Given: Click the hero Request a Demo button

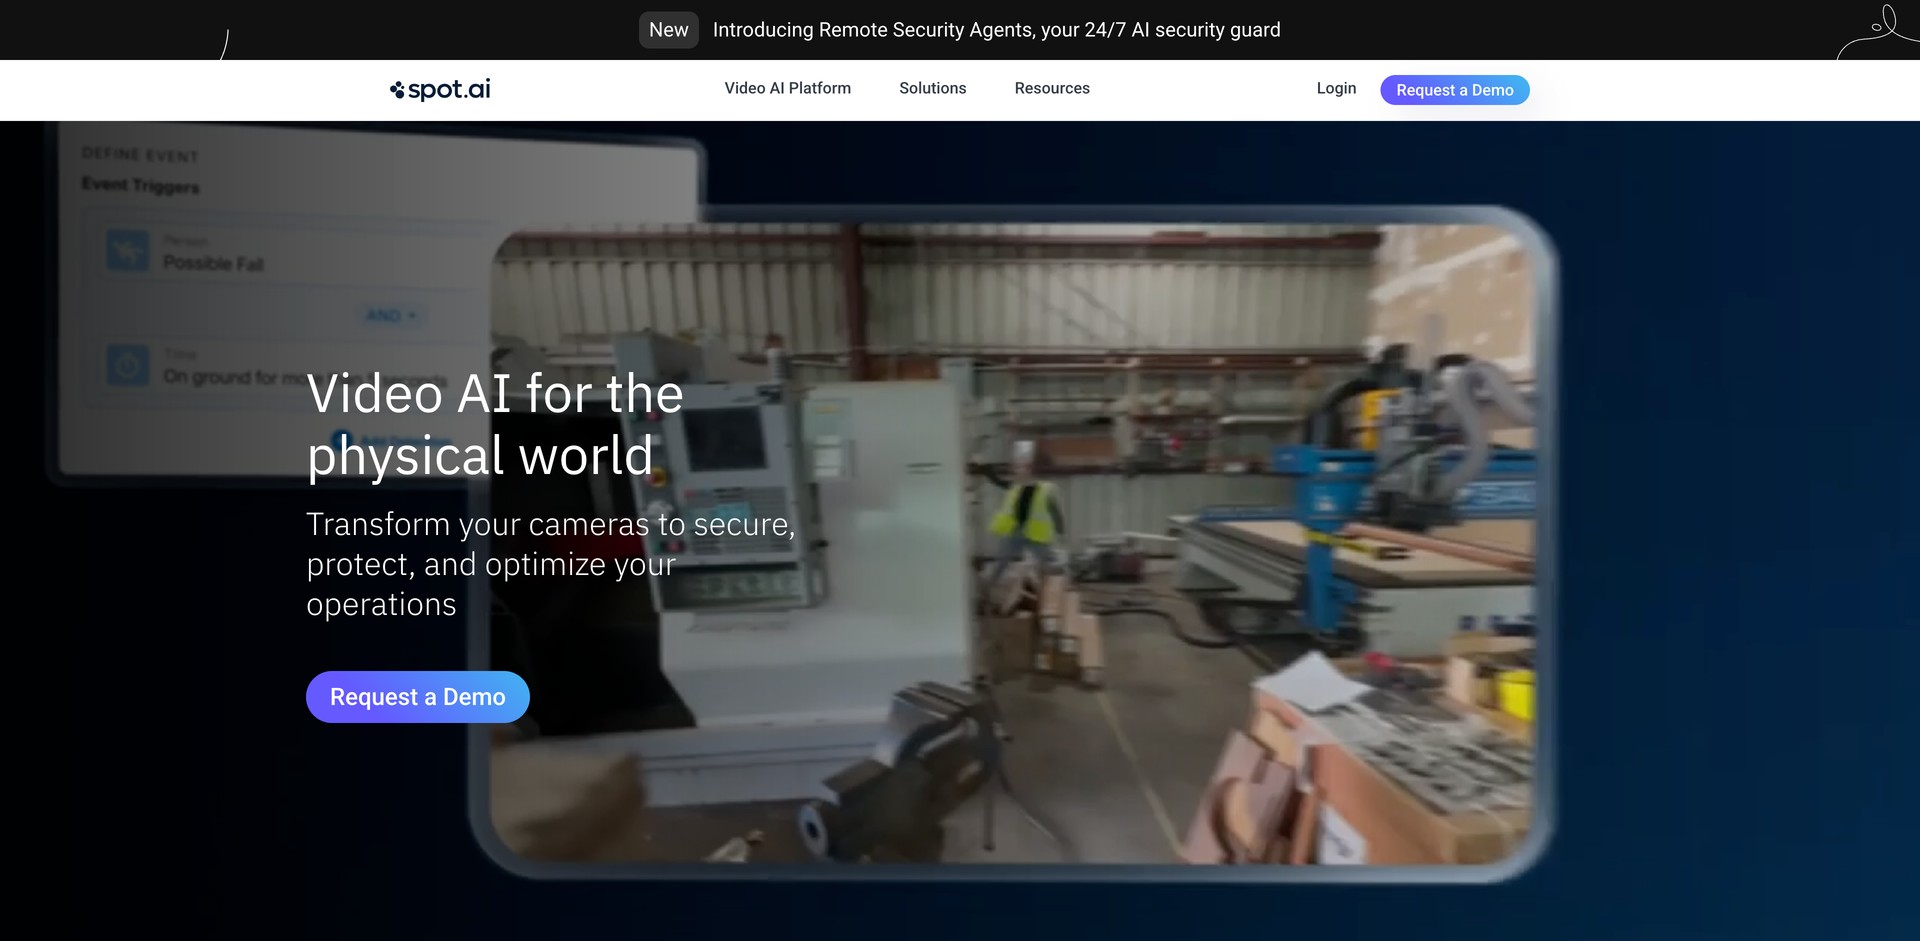Looking at the screenshot, I should tap(418, 697).
